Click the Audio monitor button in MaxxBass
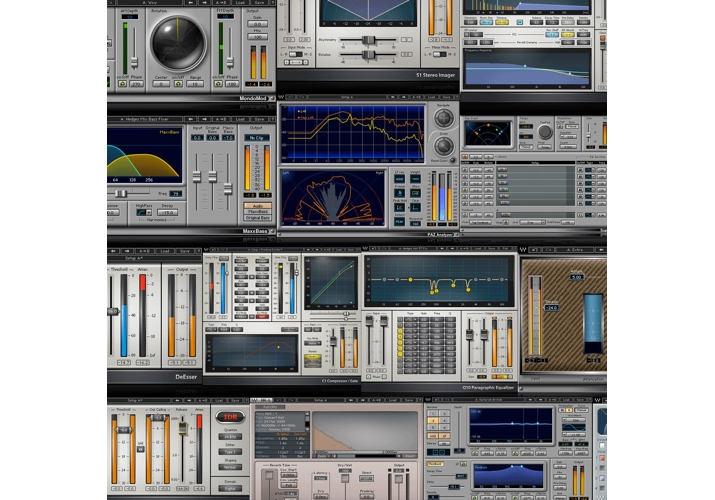 point(258,206)
